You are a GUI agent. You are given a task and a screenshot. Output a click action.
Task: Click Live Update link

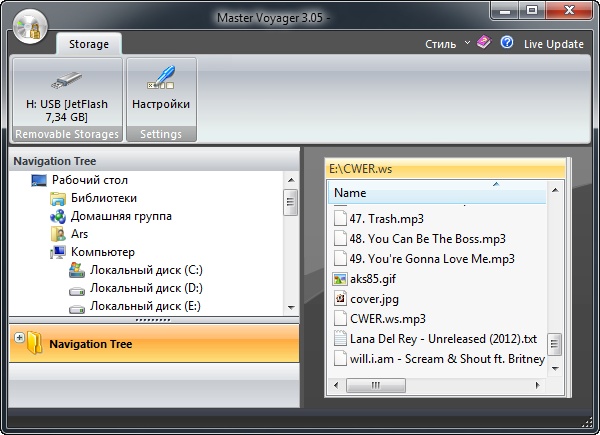(x=554, y=44)
